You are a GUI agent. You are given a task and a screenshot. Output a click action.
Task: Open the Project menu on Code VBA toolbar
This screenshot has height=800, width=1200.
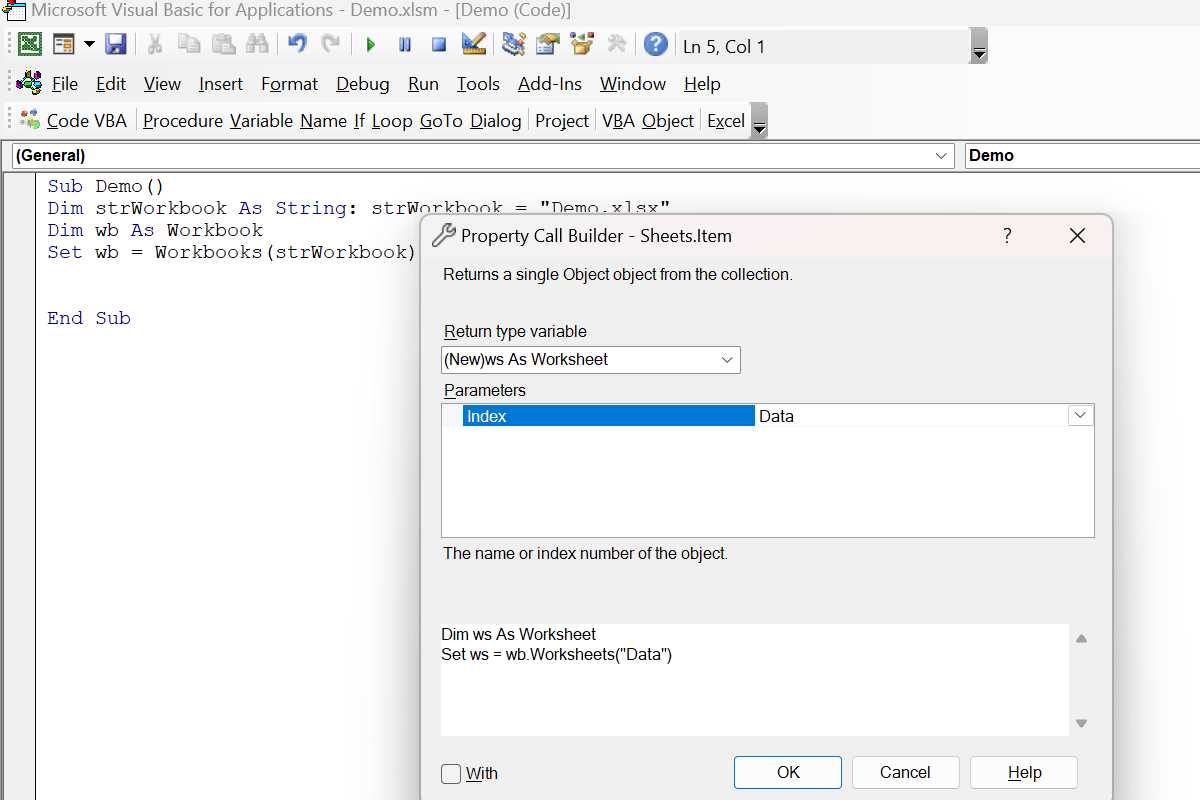click(x=562, y=120)
